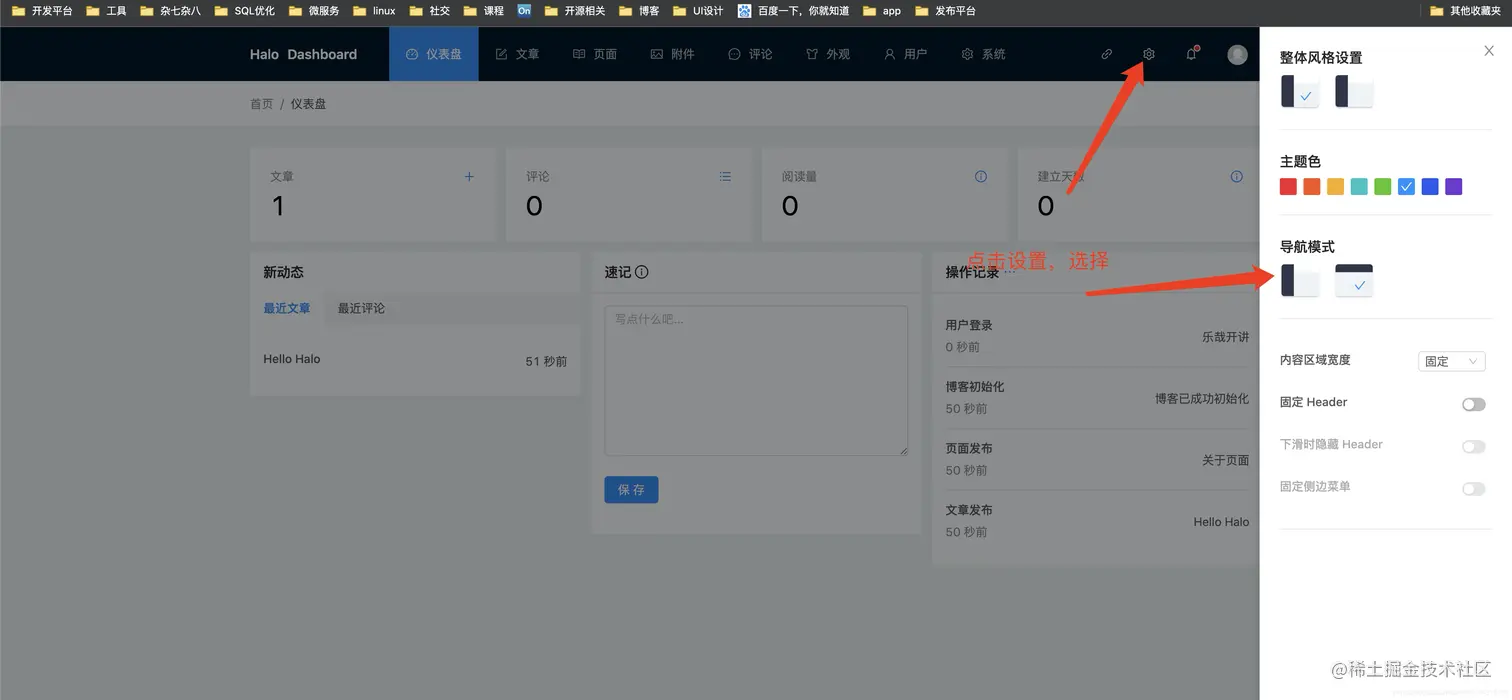Screen dimensions: 1512x700
Task: Open 评论 menu in navigation
Action: 750,54
